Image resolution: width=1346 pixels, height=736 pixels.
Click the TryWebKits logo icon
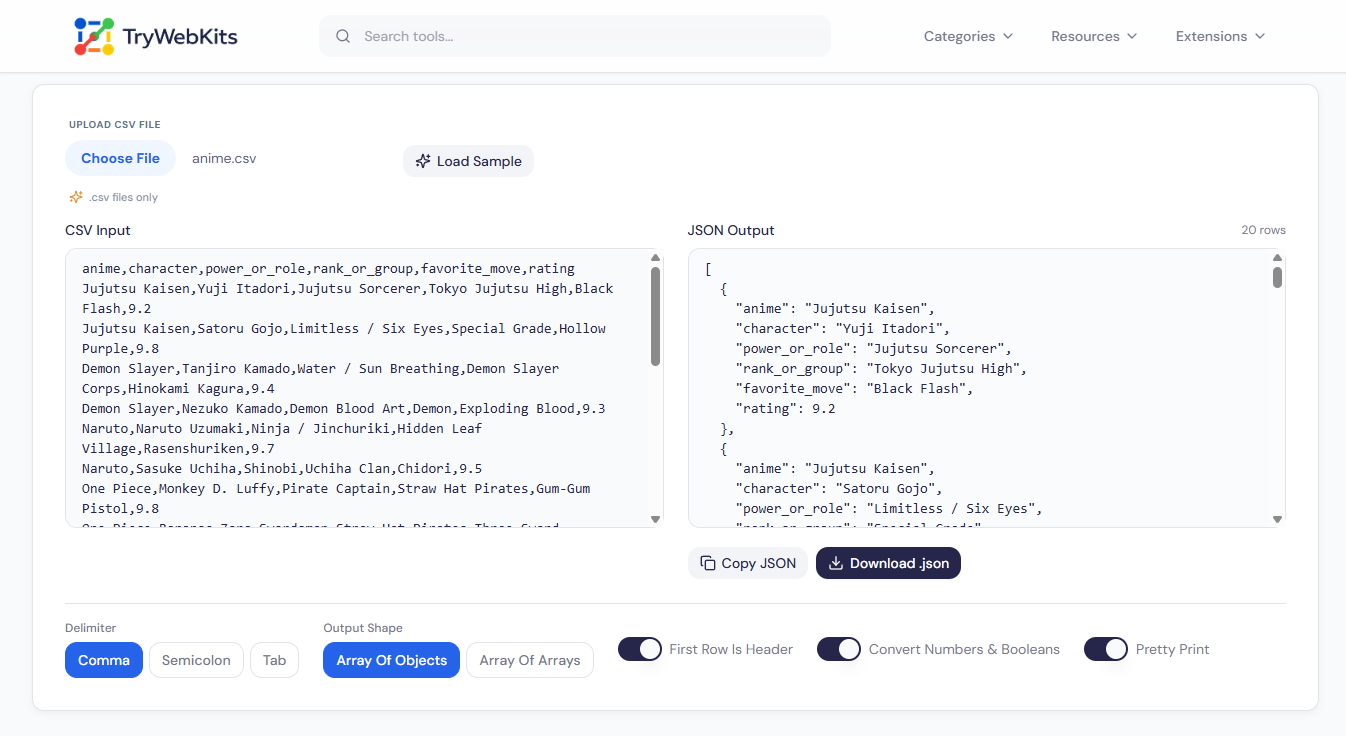(x=94, y=36)
